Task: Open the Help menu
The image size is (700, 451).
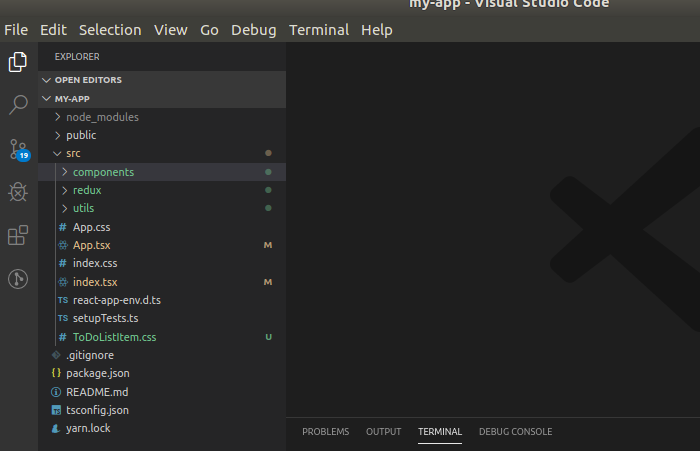Action: tap(377, 30)
